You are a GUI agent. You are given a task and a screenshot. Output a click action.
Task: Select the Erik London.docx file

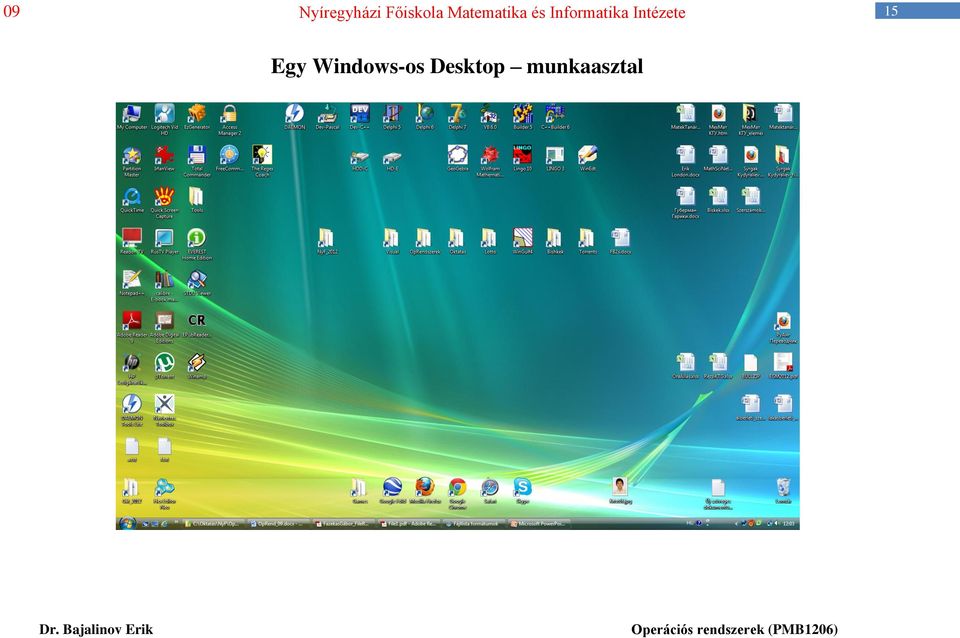685,161
